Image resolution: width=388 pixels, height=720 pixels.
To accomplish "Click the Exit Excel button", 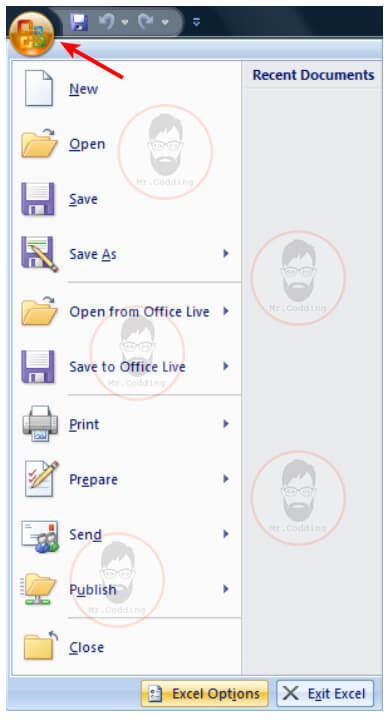I will point(325,693).
